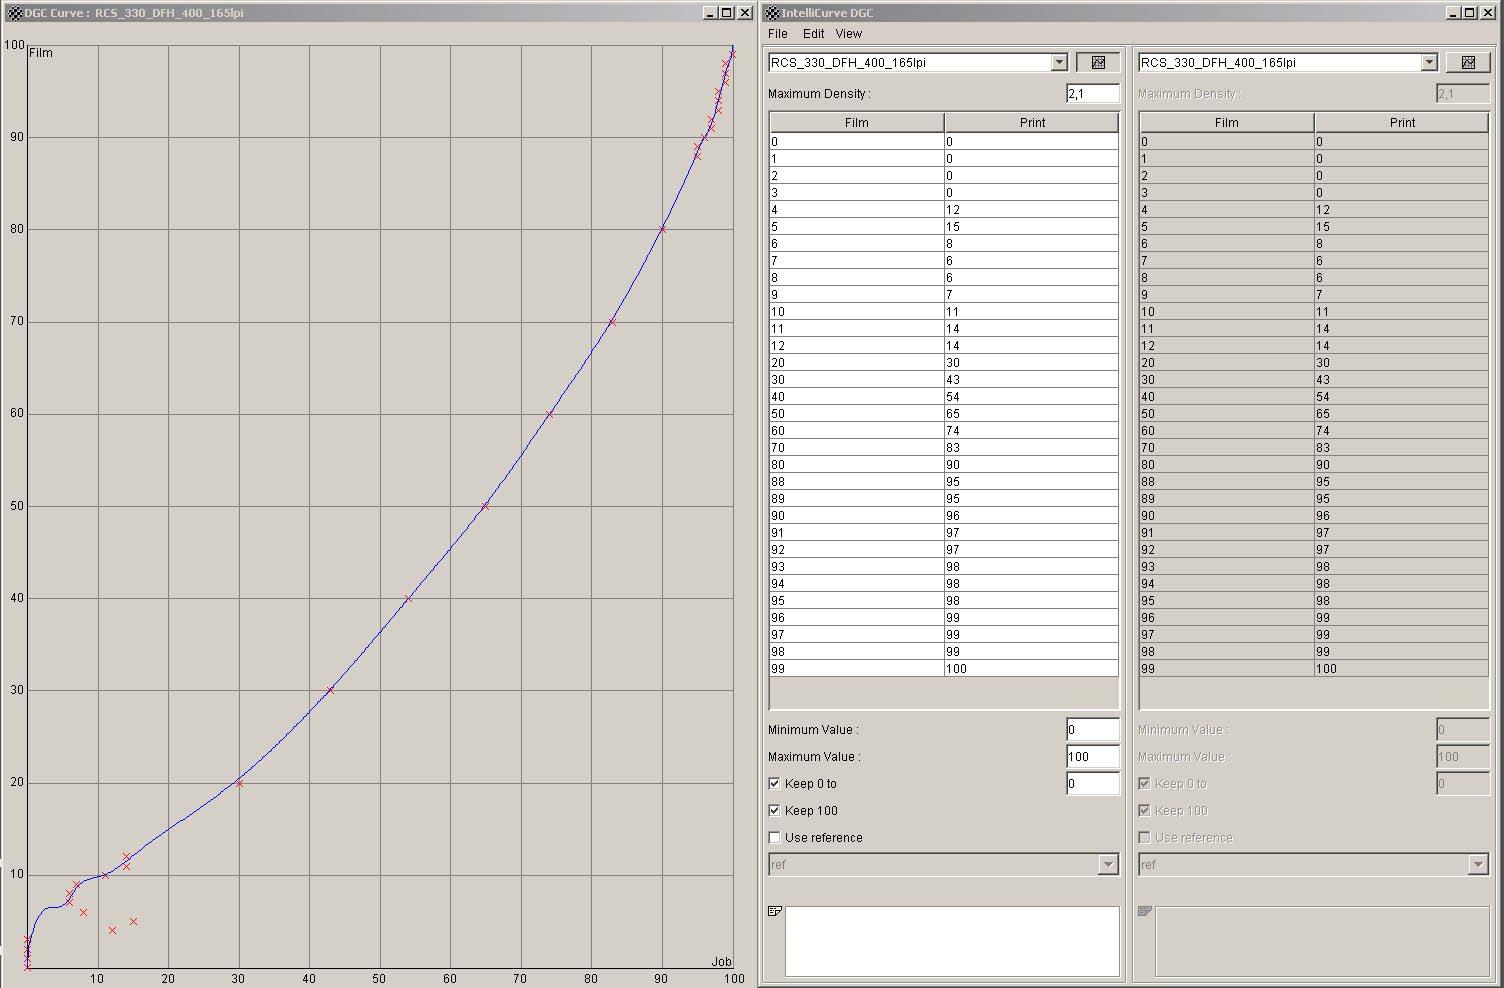Minimize the DGC Curve window
Screen dimensions: 1504x988
pos(710,13)
